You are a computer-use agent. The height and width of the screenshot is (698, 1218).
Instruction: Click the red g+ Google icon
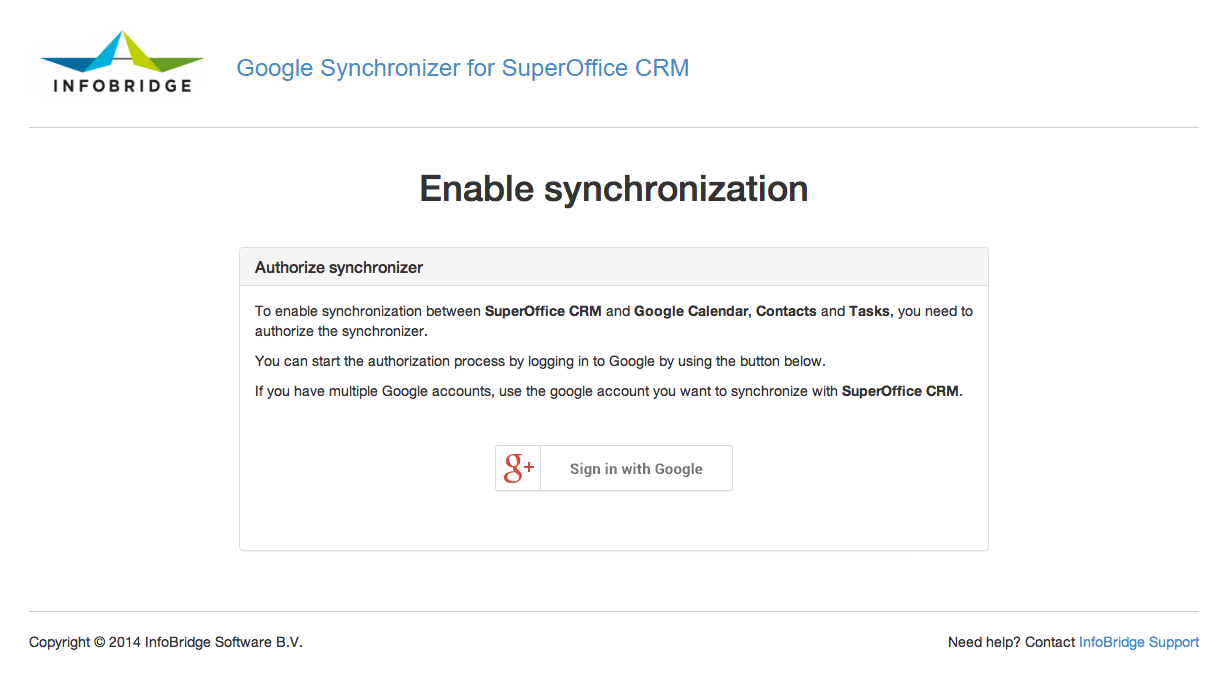(518, 468)
